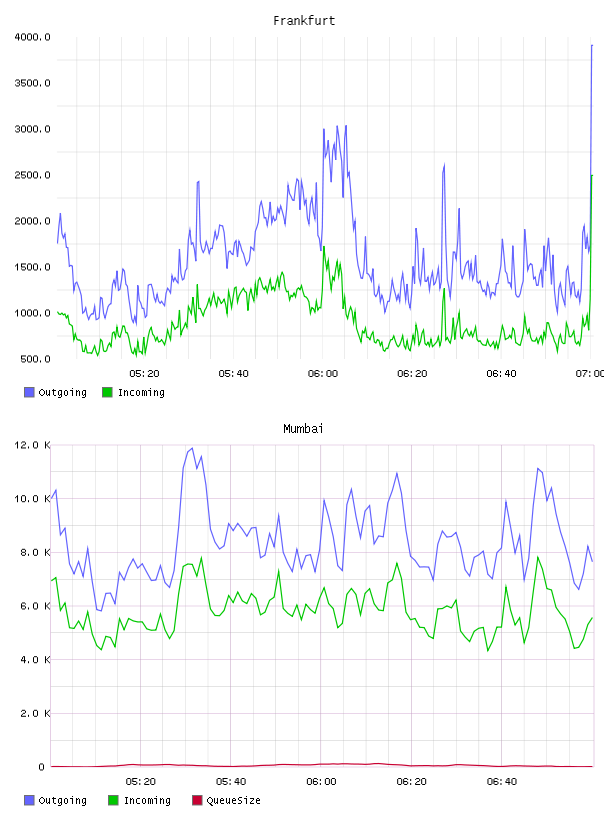This screenshot has width=608, height=816.
Task: Click the 1000.0 y-axis value in Frankfurt
Action: (x=32, y=313)
